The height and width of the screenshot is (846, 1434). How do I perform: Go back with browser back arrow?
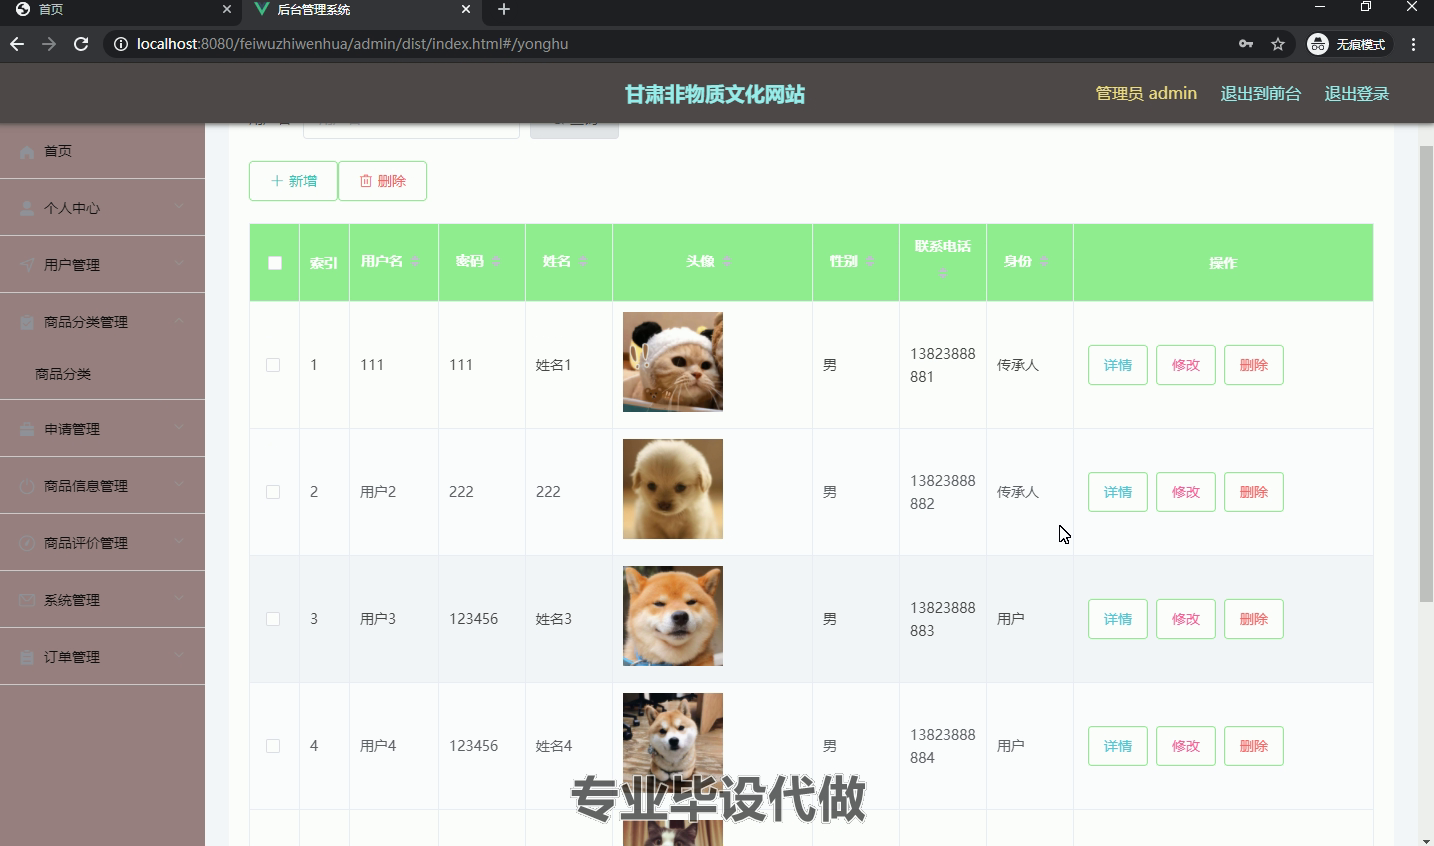17,44
